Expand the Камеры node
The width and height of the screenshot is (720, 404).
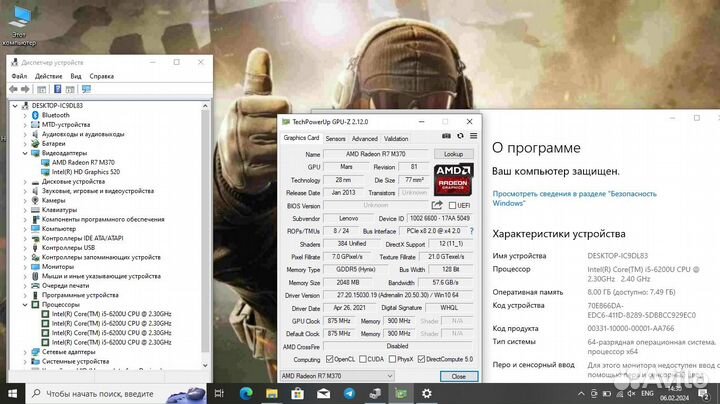(25, 201)
